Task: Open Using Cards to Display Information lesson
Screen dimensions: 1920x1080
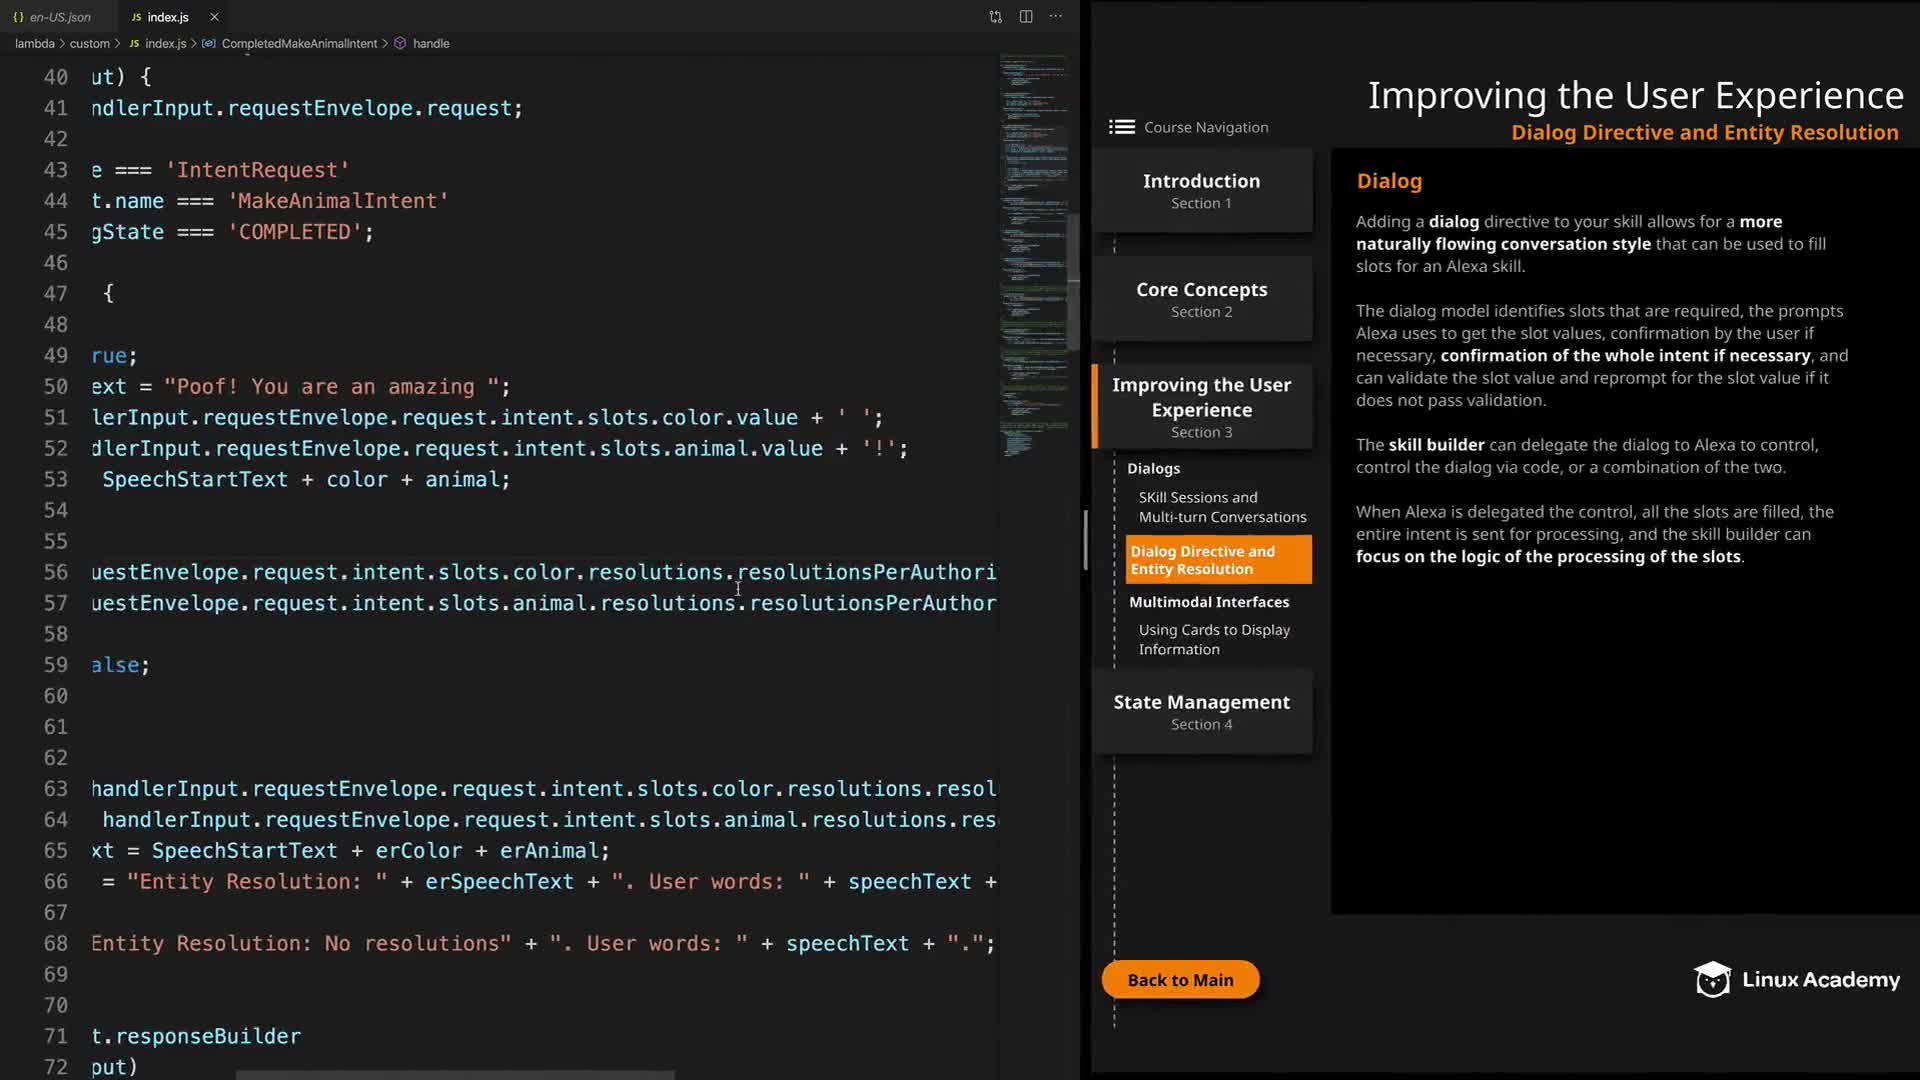Action: (1213, 639)
